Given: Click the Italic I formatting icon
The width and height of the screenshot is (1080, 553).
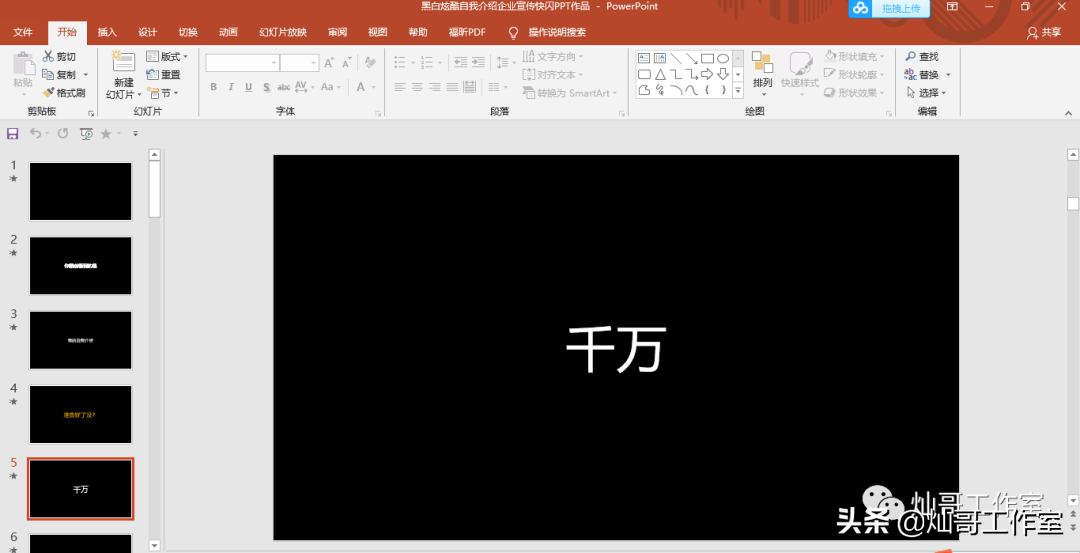Looking at the screenshot, I should (231, 87).
